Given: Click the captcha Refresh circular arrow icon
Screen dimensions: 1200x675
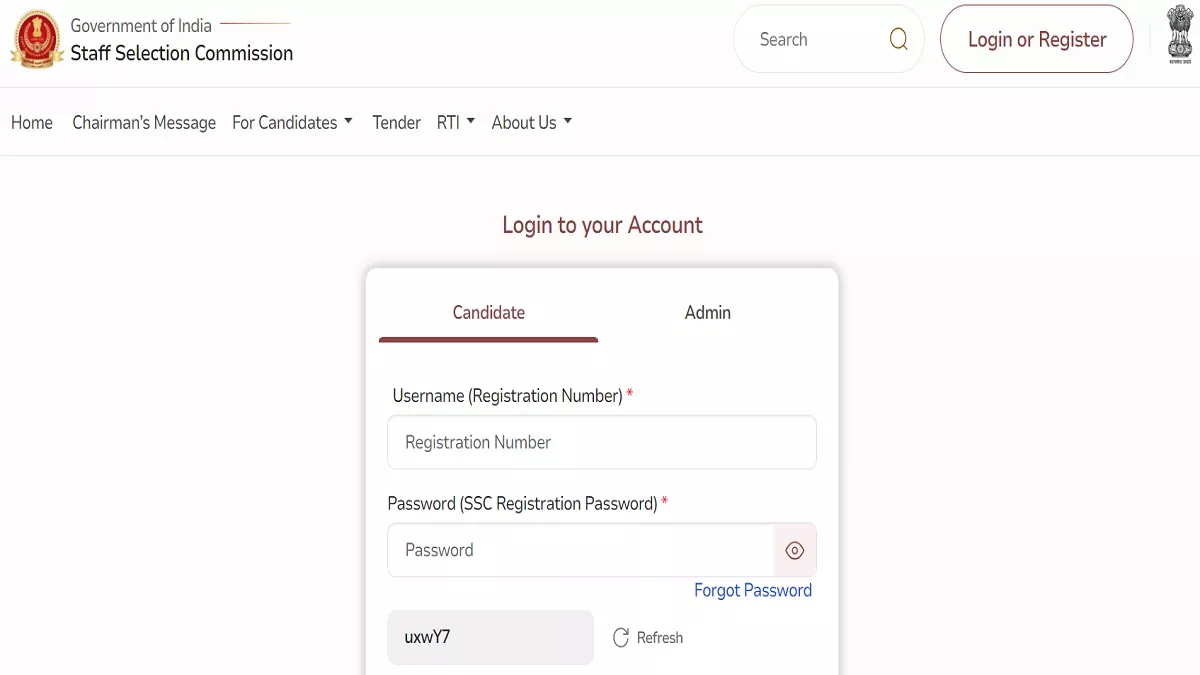Looking at the screenshot, I should pyautogui.click(x=621, y=638).
